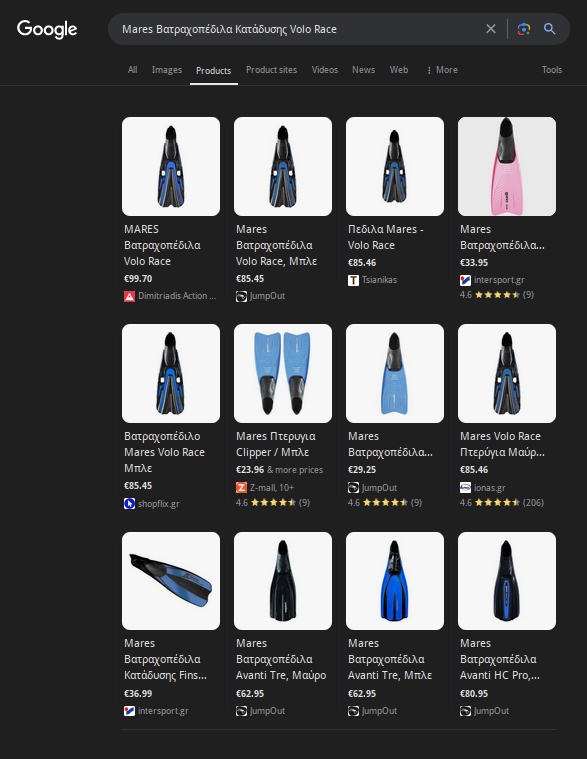Image resolution: width=587 pixels, height=759 pixels.
Task: Switch to the Images tab
Action: (x=167, y=70)
